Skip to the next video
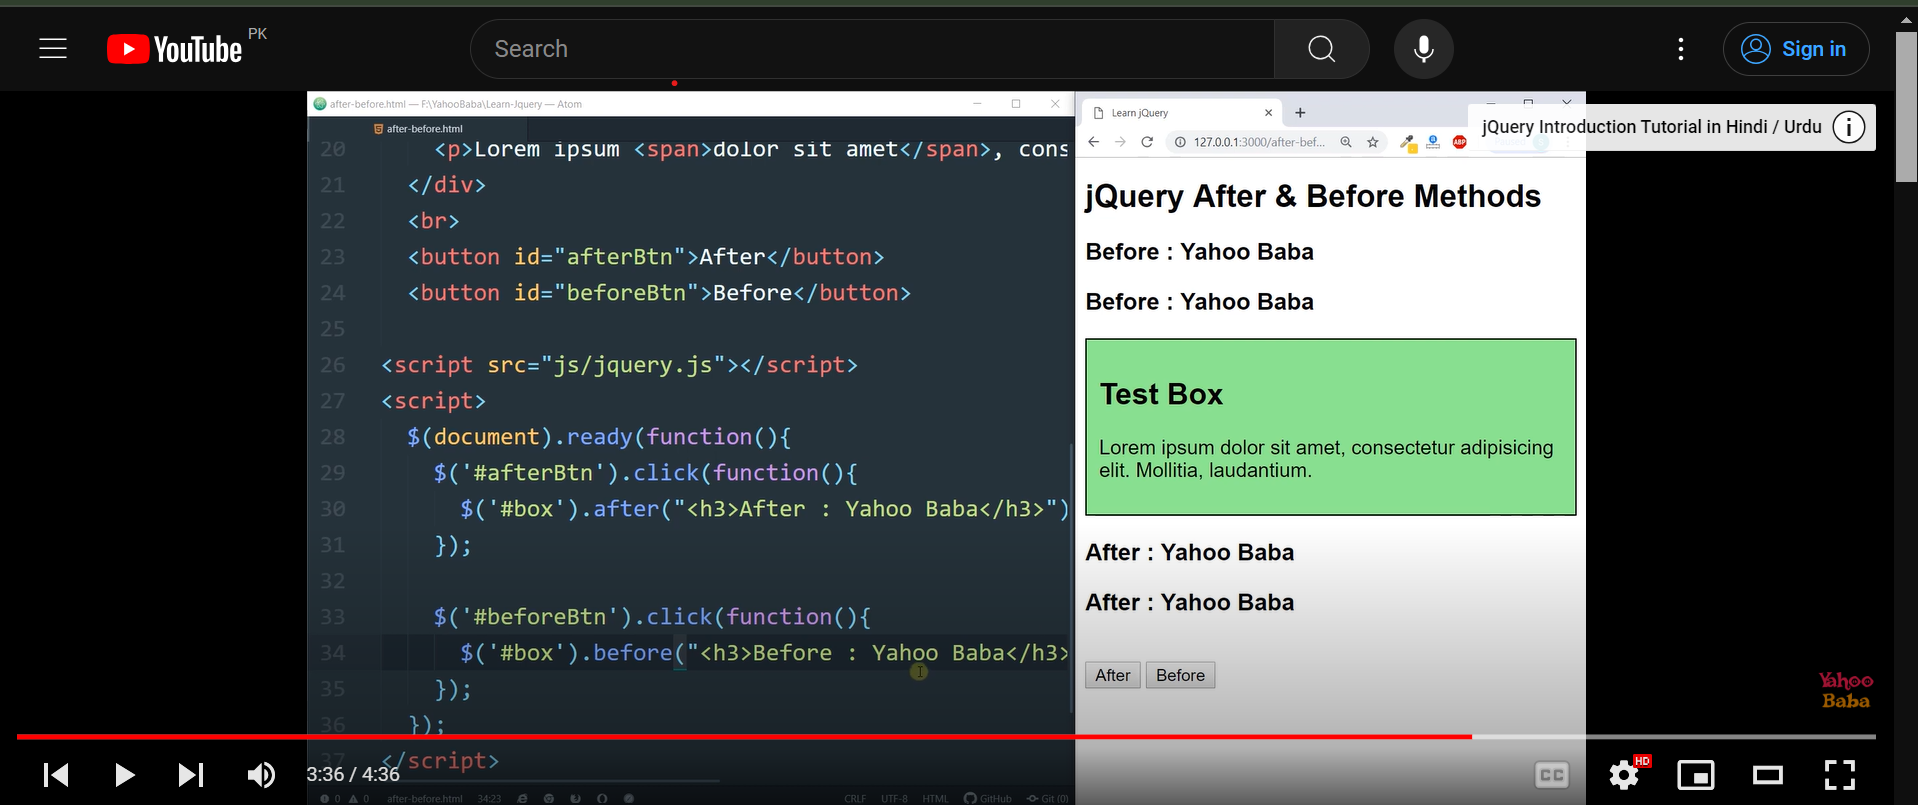 point(190,775)
